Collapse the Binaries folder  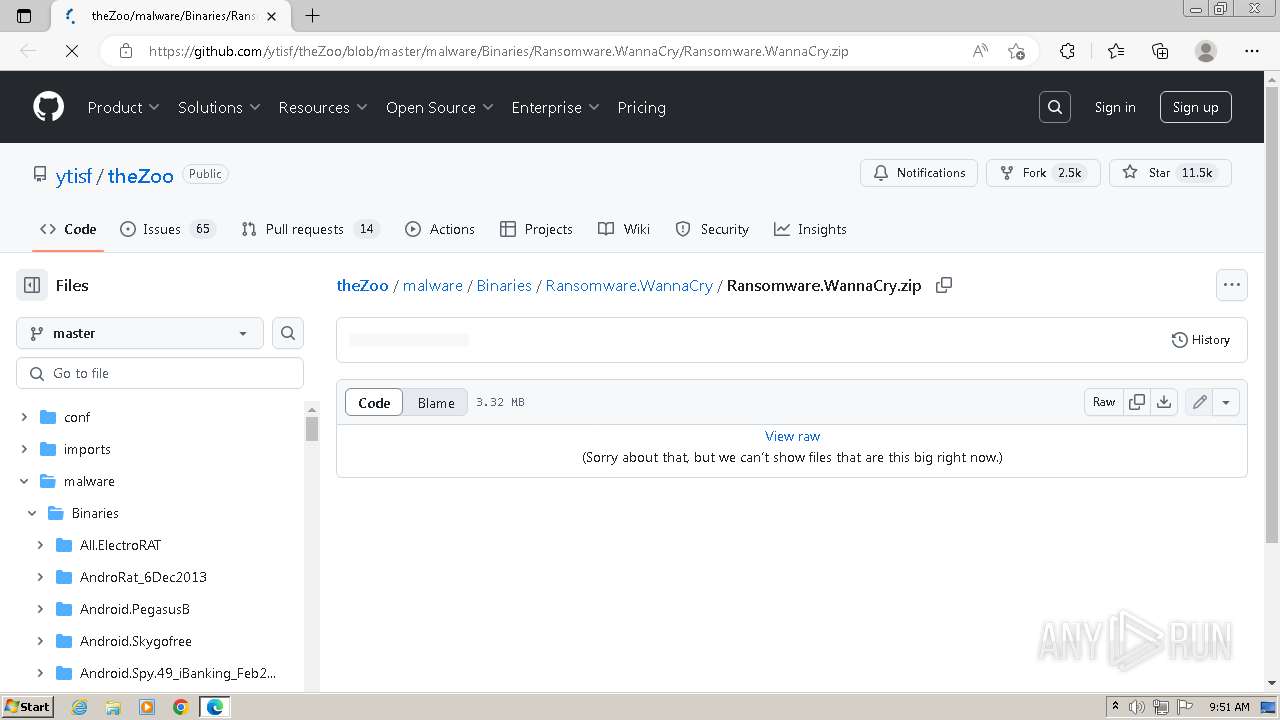coord(32,513)
